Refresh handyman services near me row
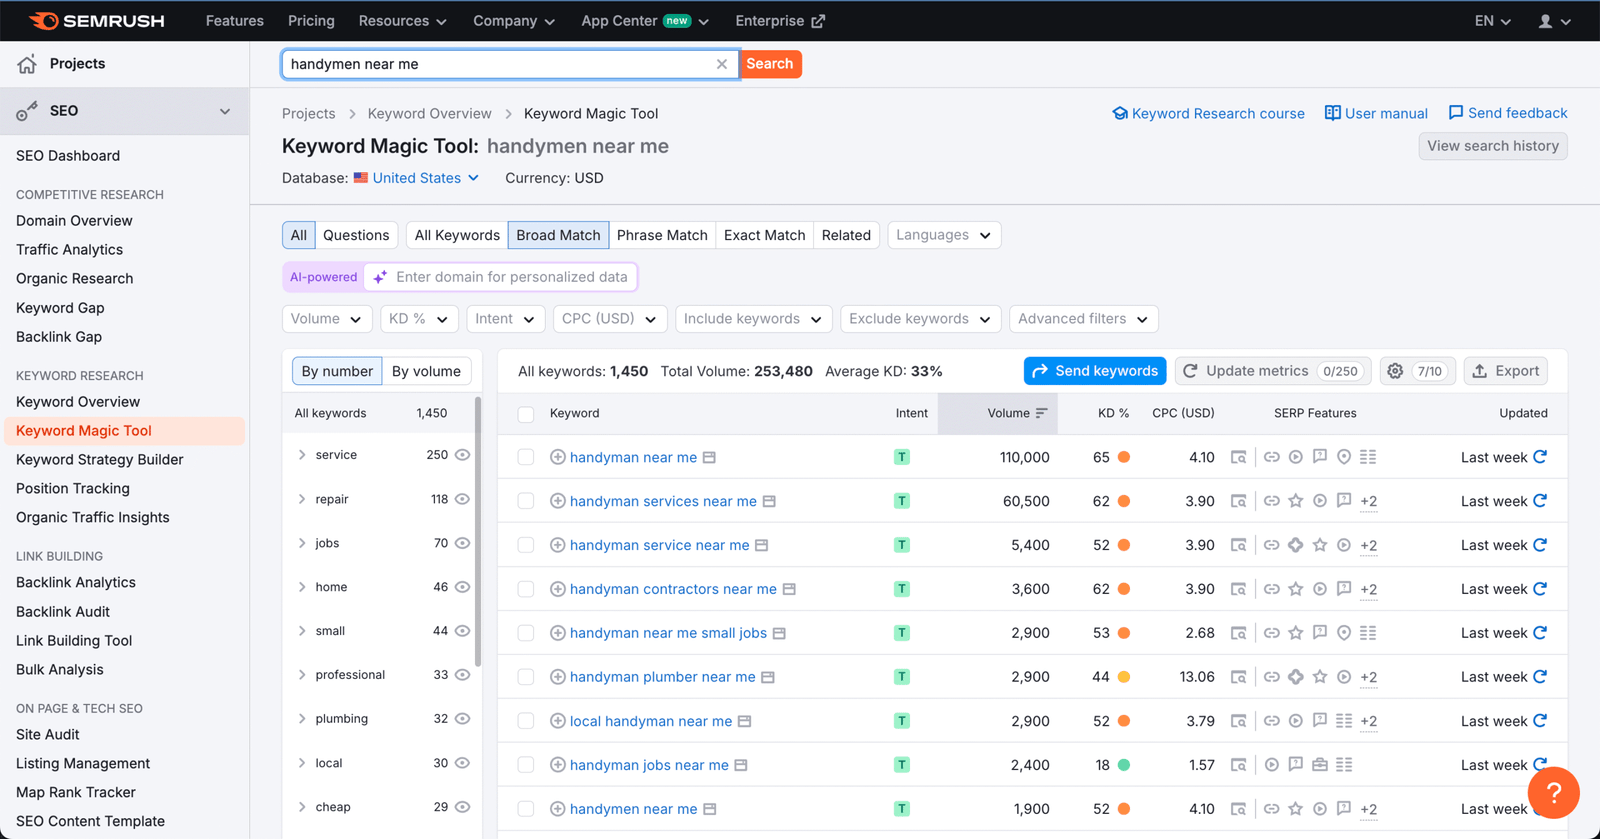 pyautogui.click(x=1540, y=501)
